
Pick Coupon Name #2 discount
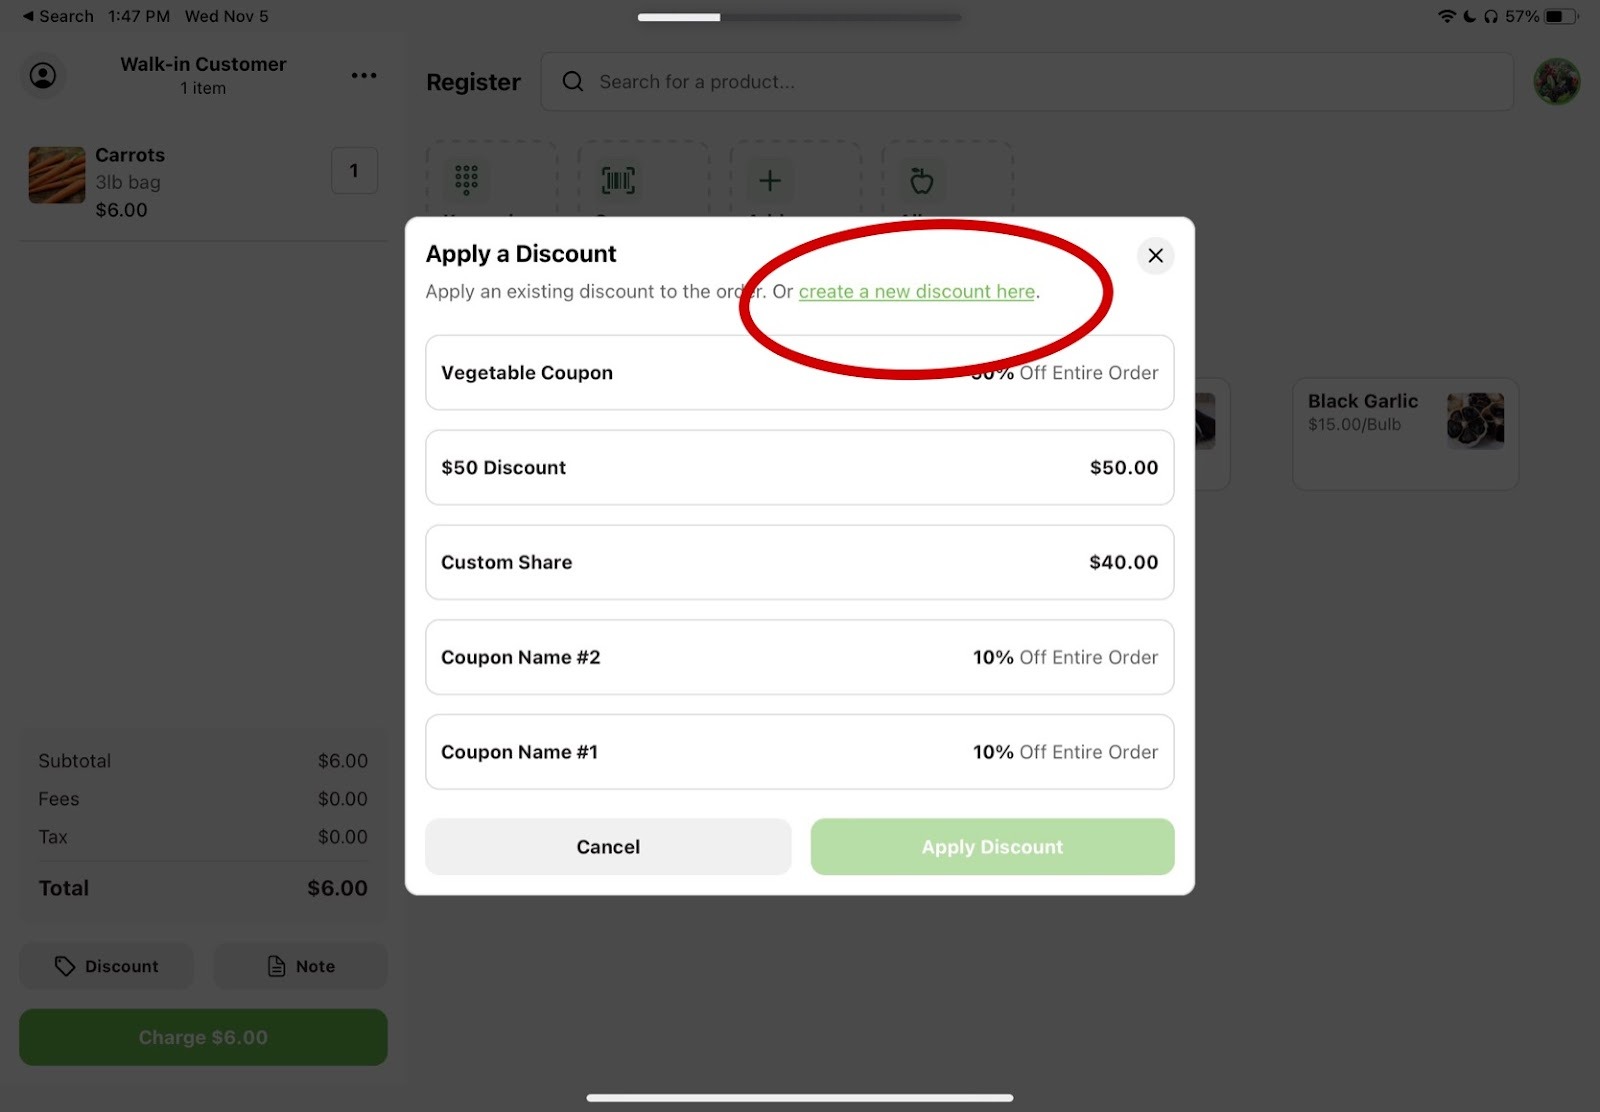pos(799,657)
